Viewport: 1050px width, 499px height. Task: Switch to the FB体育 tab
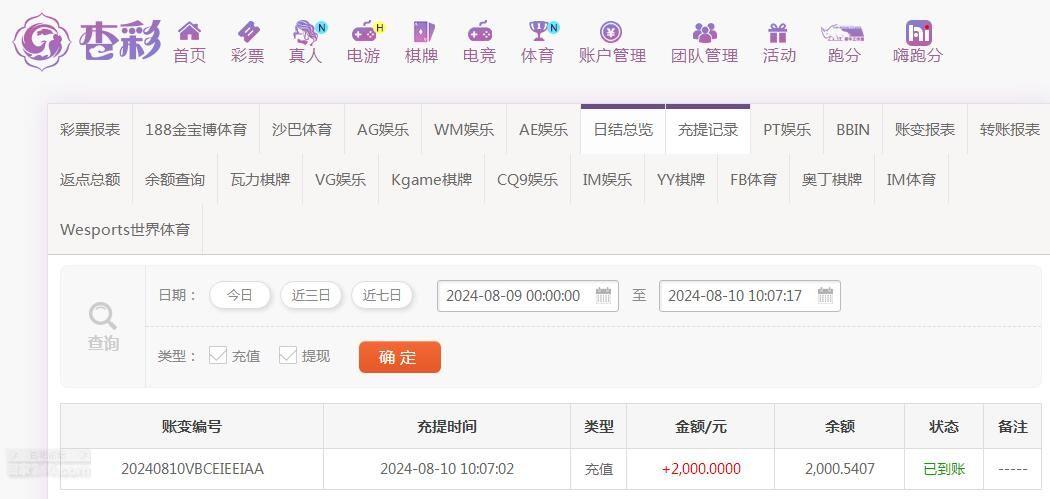pos(753,180)
